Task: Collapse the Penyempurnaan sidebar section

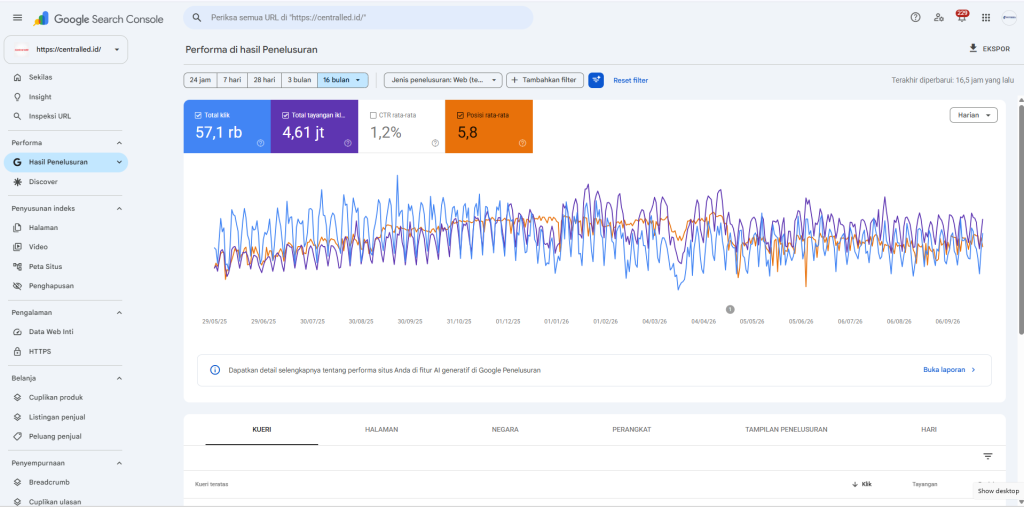Action: tap(119, 463)
